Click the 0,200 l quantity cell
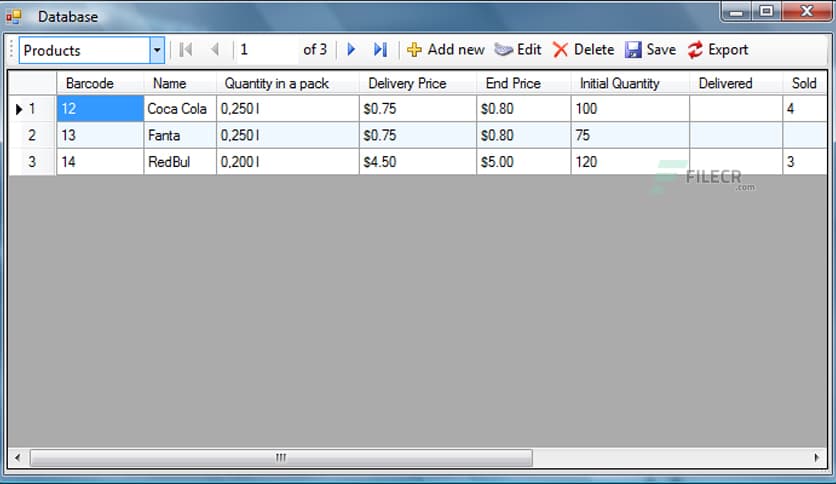The image size is (836, 484). tap(288, 162)
